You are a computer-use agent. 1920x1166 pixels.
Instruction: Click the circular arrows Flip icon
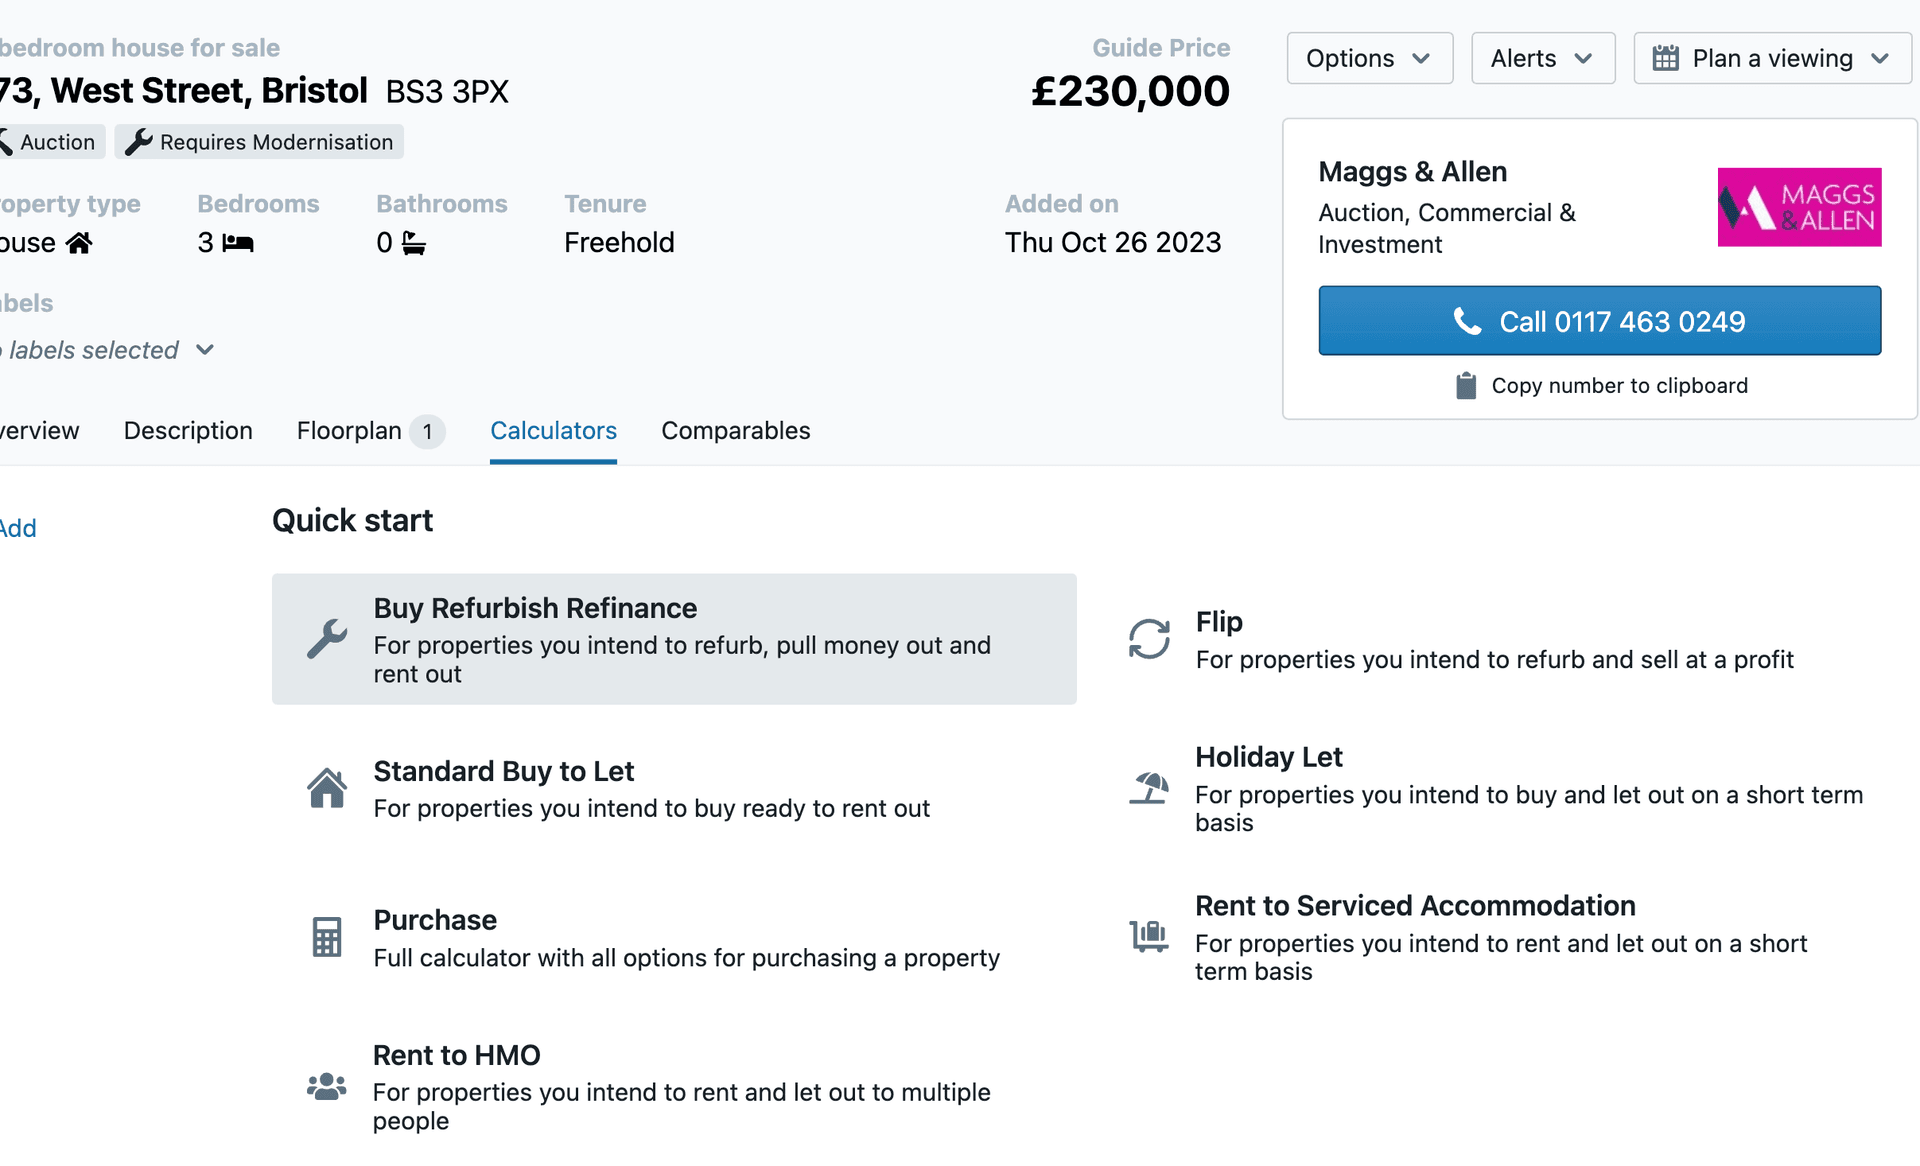(x=1149, y=639)
